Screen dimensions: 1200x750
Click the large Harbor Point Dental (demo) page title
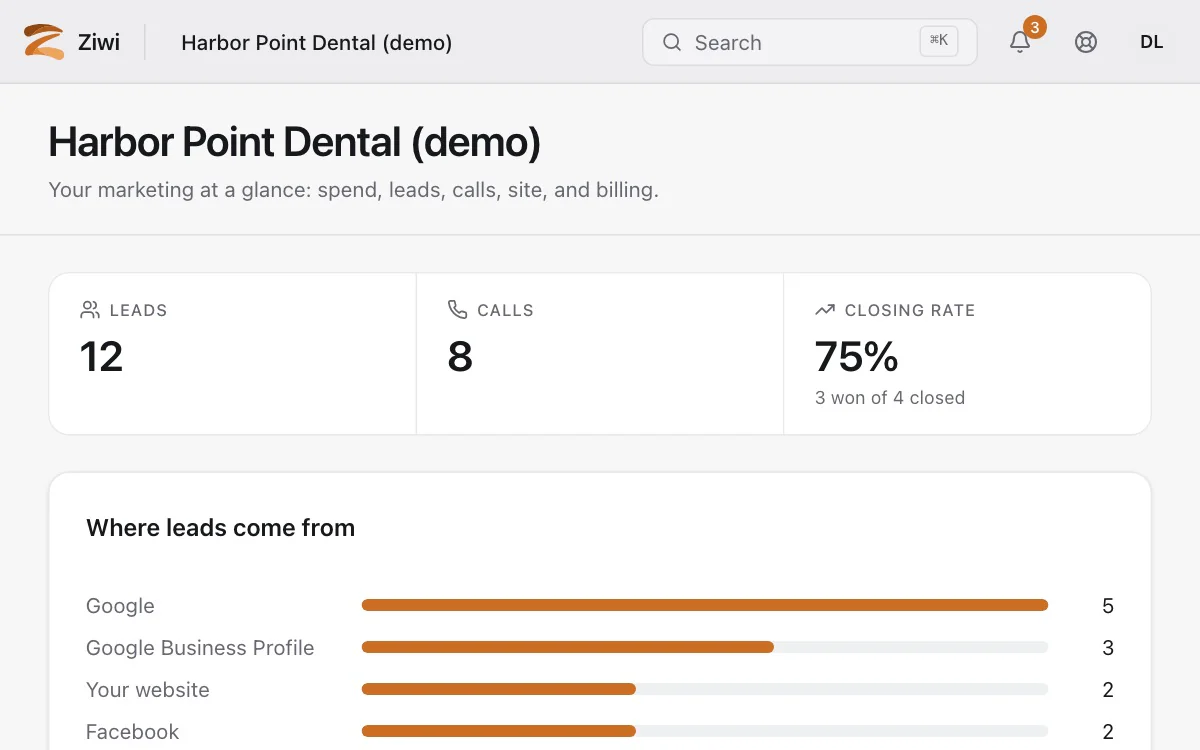click(x=295, y=142)
